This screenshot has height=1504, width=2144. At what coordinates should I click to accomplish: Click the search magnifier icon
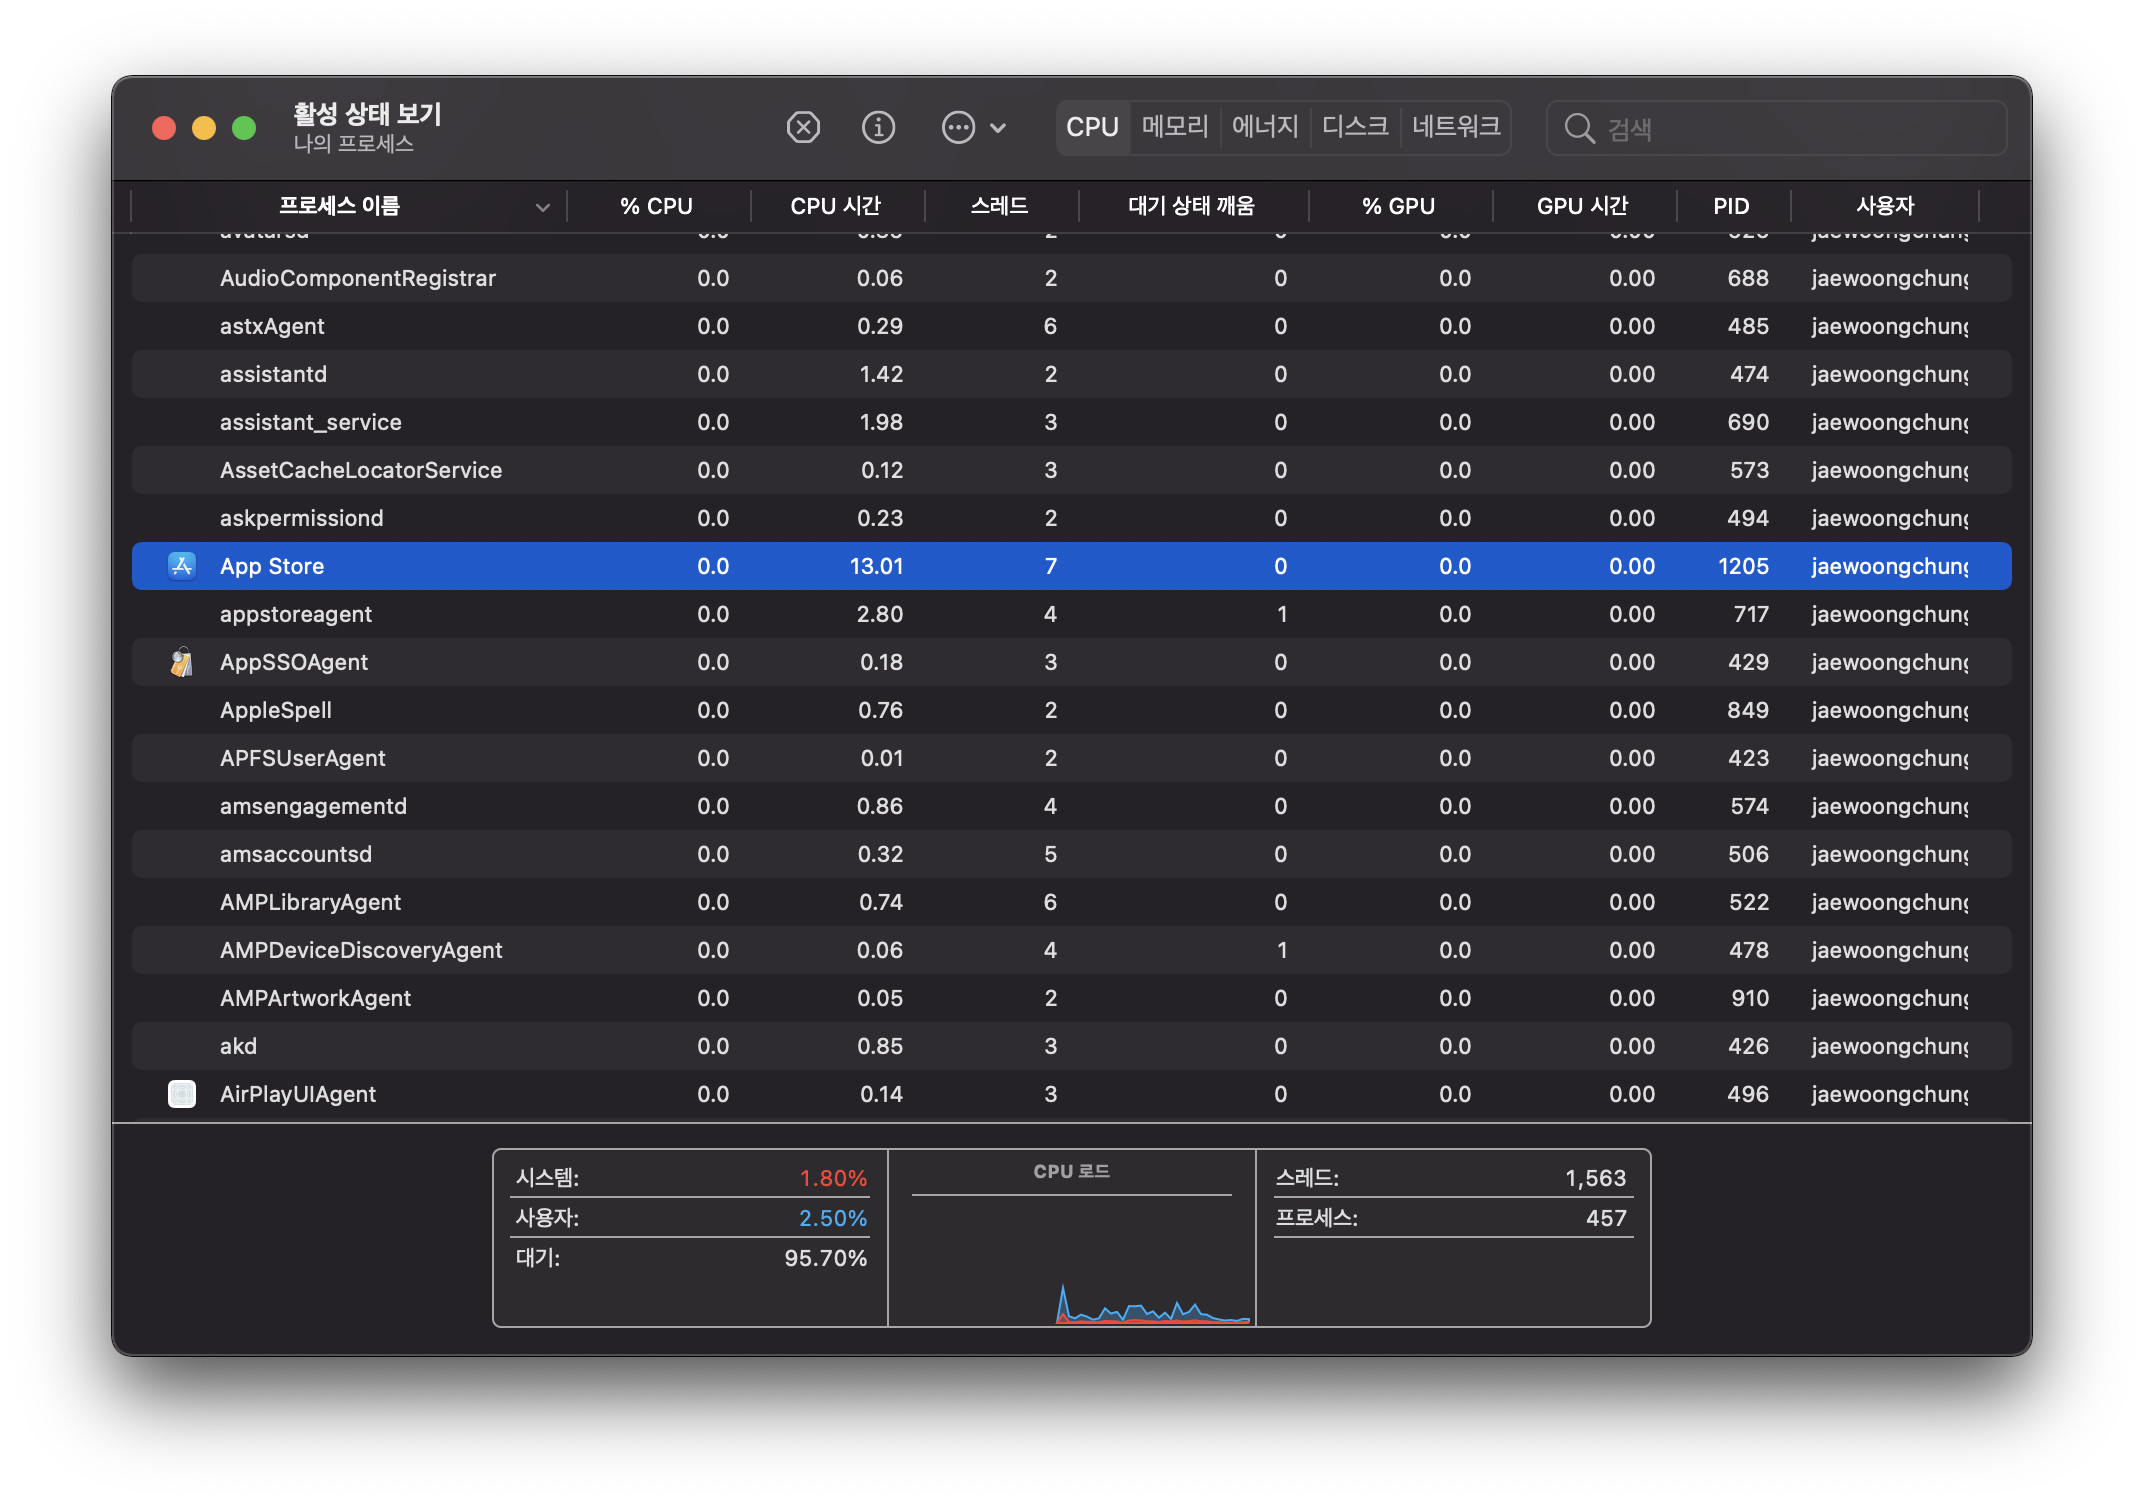1579,129
